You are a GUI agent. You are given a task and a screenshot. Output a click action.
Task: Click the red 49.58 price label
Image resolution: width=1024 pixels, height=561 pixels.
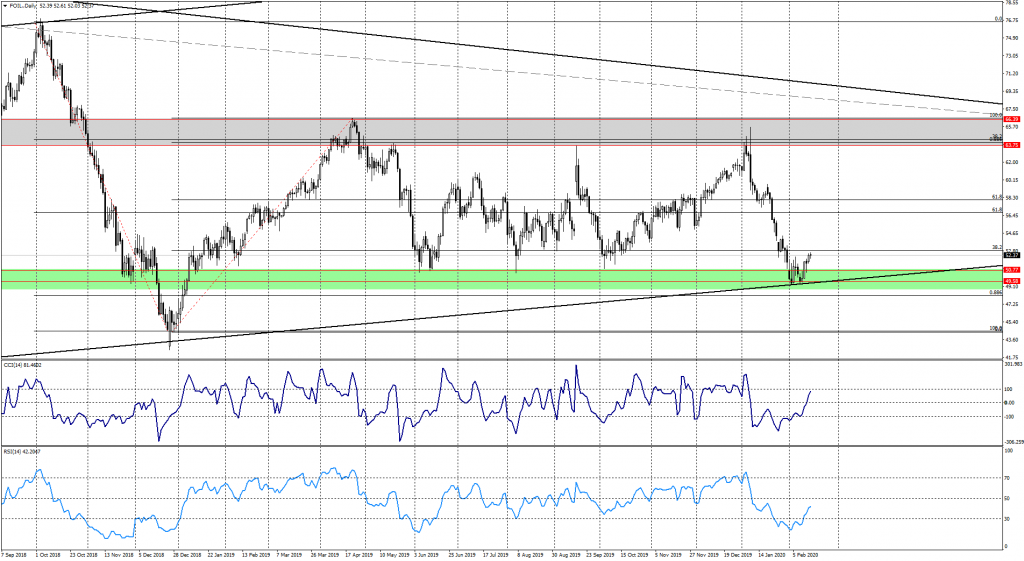click(x=1011, y=281)
